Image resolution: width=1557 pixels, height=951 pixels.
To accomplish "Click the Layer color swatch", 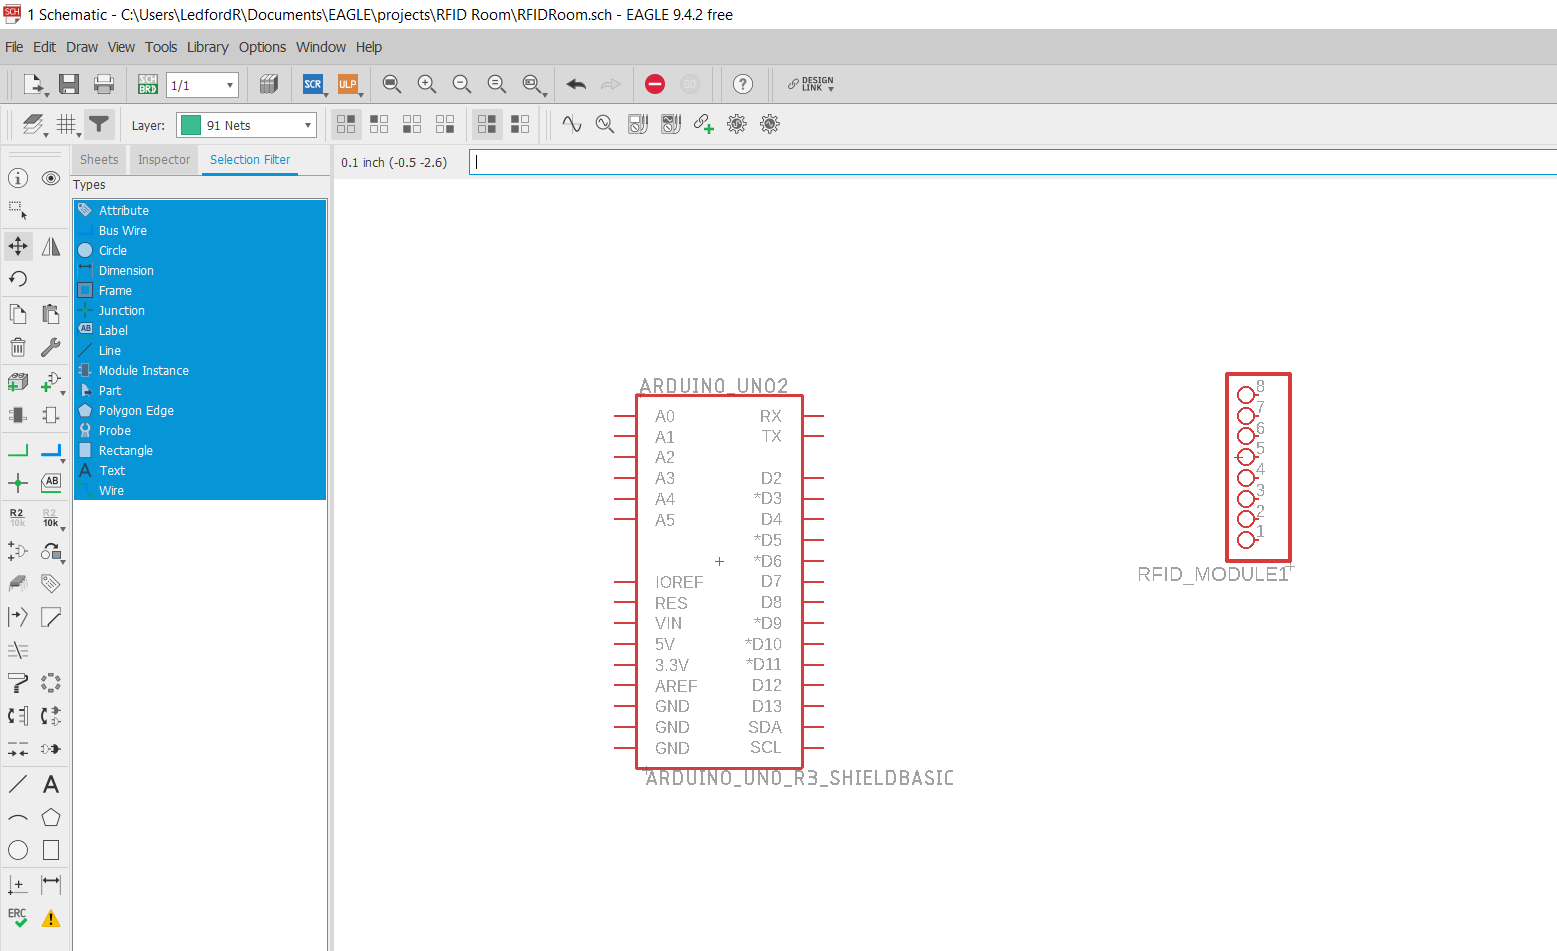I will 191,125.
